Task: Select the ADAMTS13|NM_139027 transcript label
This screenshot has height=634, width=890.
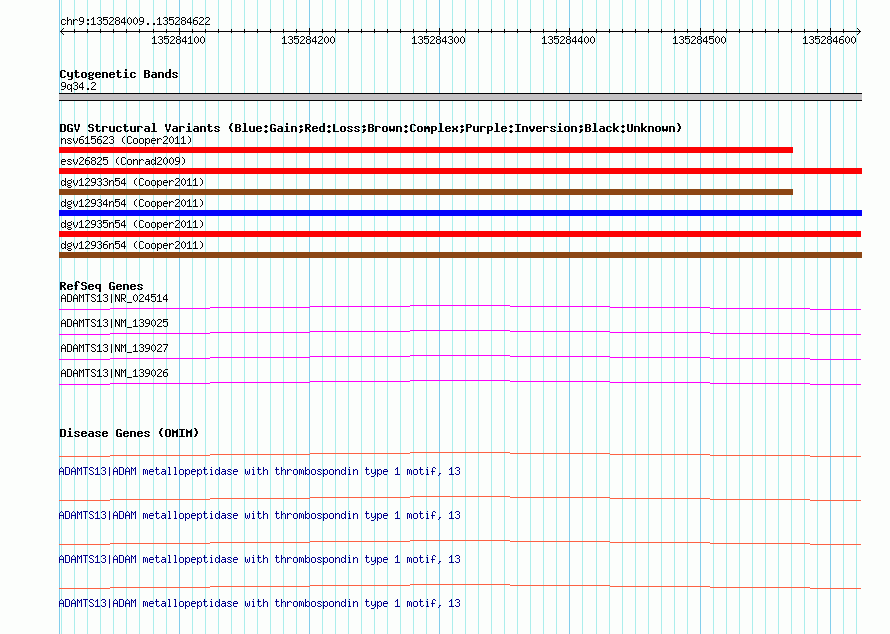Action: (x=114, y=348)
